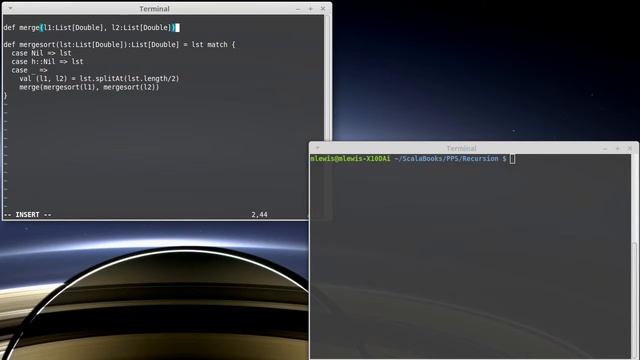
Task: Close the editor Terminal window
Action: point(323,9)
